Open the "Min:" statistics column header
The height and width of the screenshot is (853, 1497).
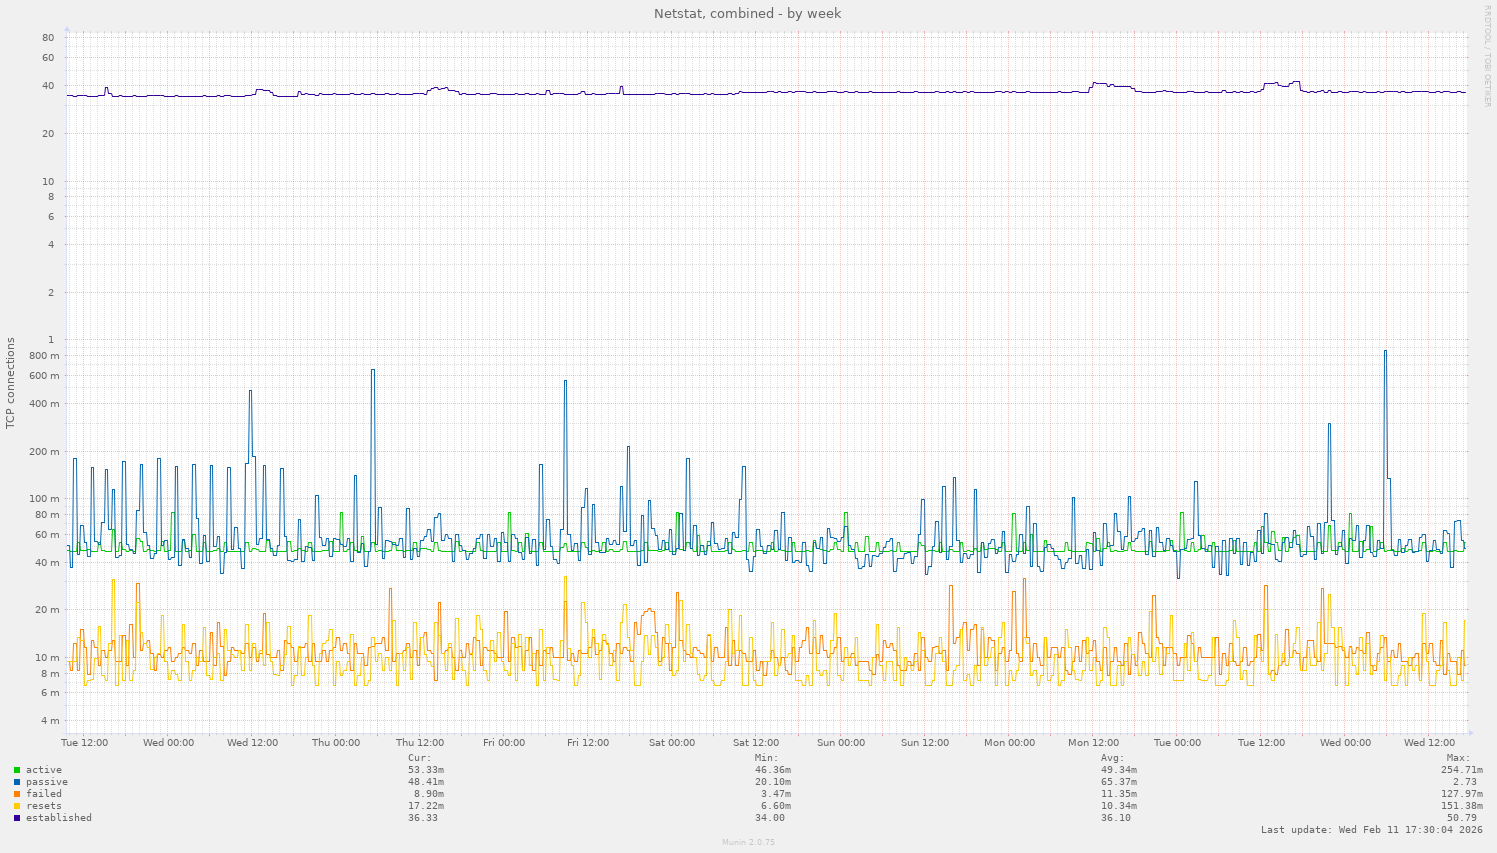click(764, 758)
